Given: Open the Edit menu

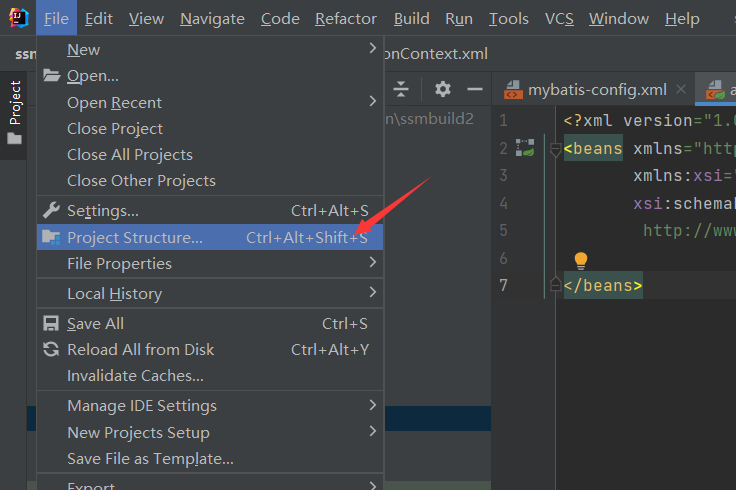Looking at the screenshot, I should tap(99, 18).
